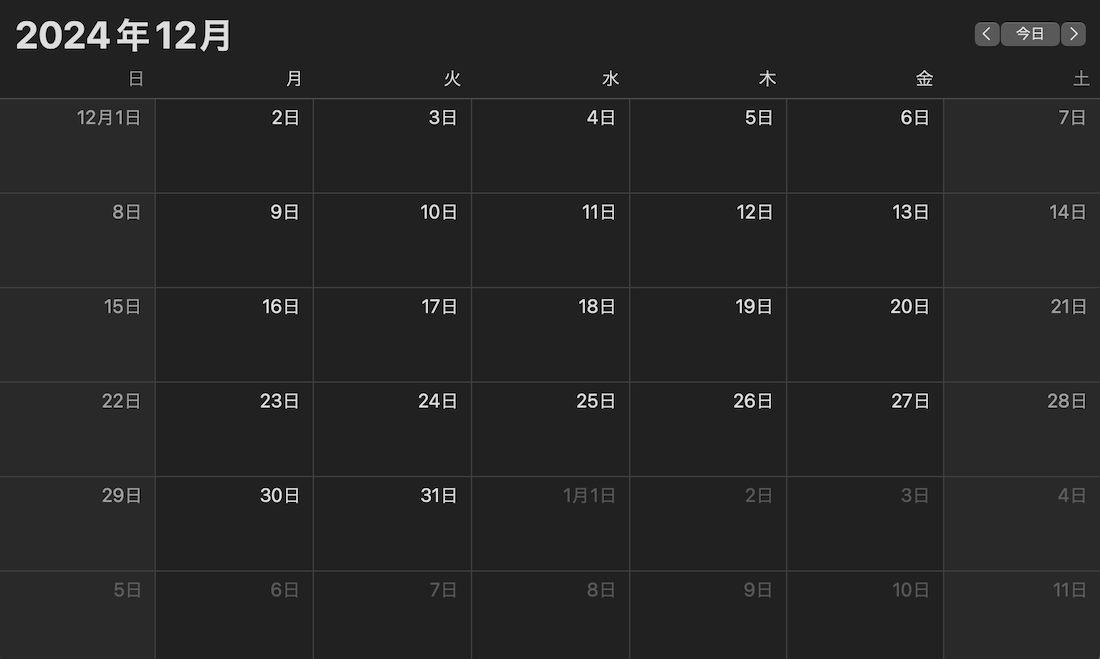Select the 29日 Sunday cell
Viewport: 1100px width, 659px height.
[x=77, y=524]
